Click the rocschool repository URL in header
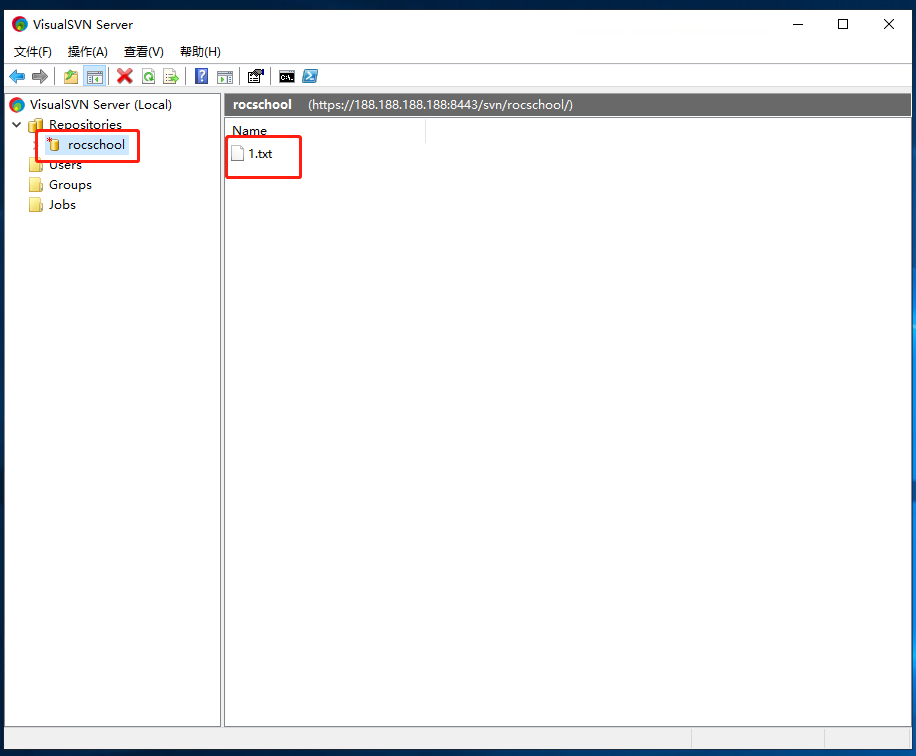916x756 pixels. pos(440,105)
